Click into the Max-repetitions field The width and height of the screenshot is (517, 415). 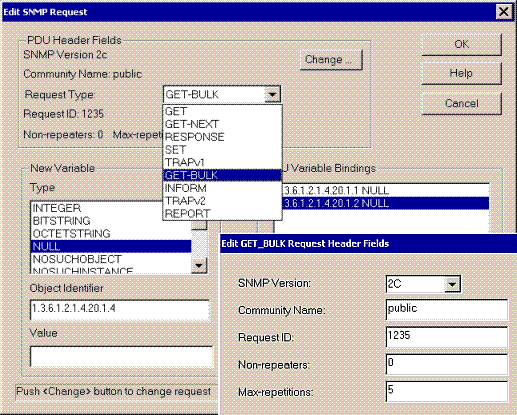(447, 391)
